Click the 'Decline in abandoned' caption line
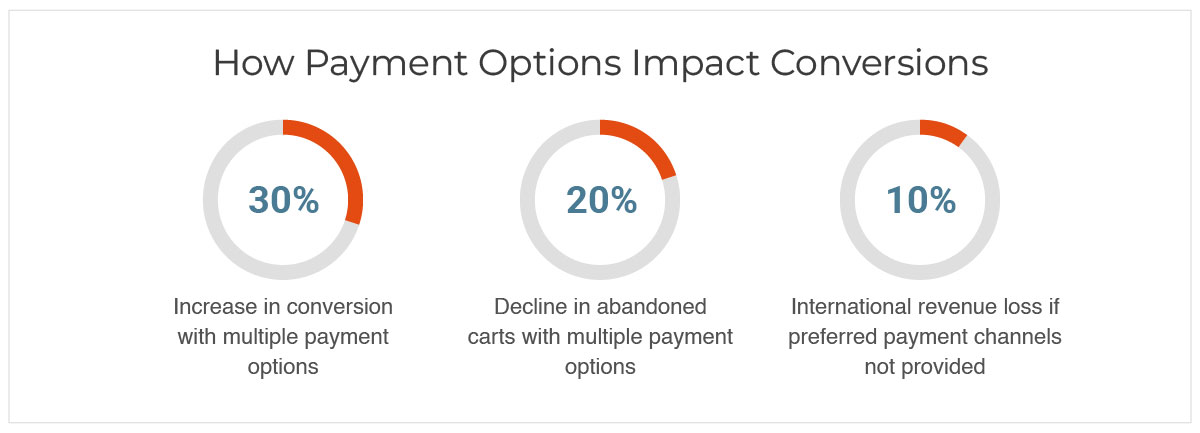 click(600, 306)
